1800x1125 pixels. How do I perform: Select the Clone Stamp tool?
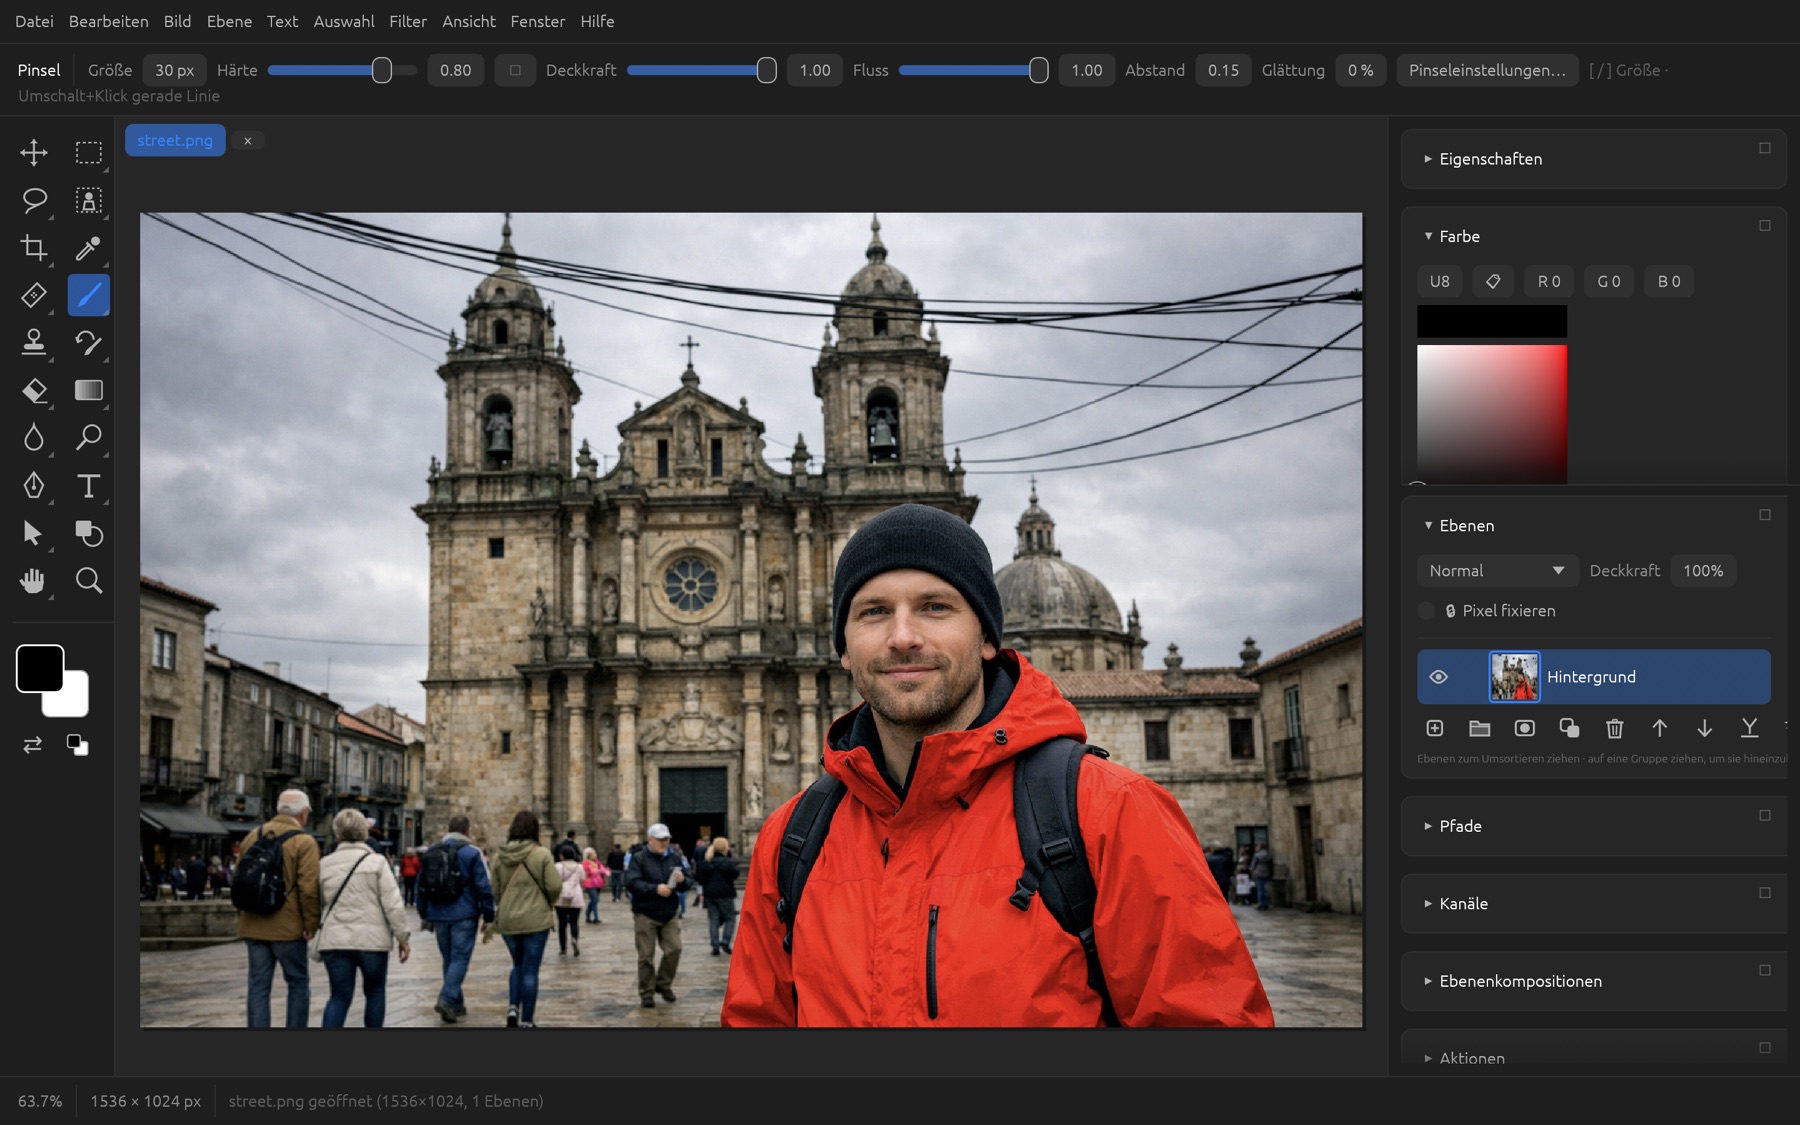(x=34, y=343)
